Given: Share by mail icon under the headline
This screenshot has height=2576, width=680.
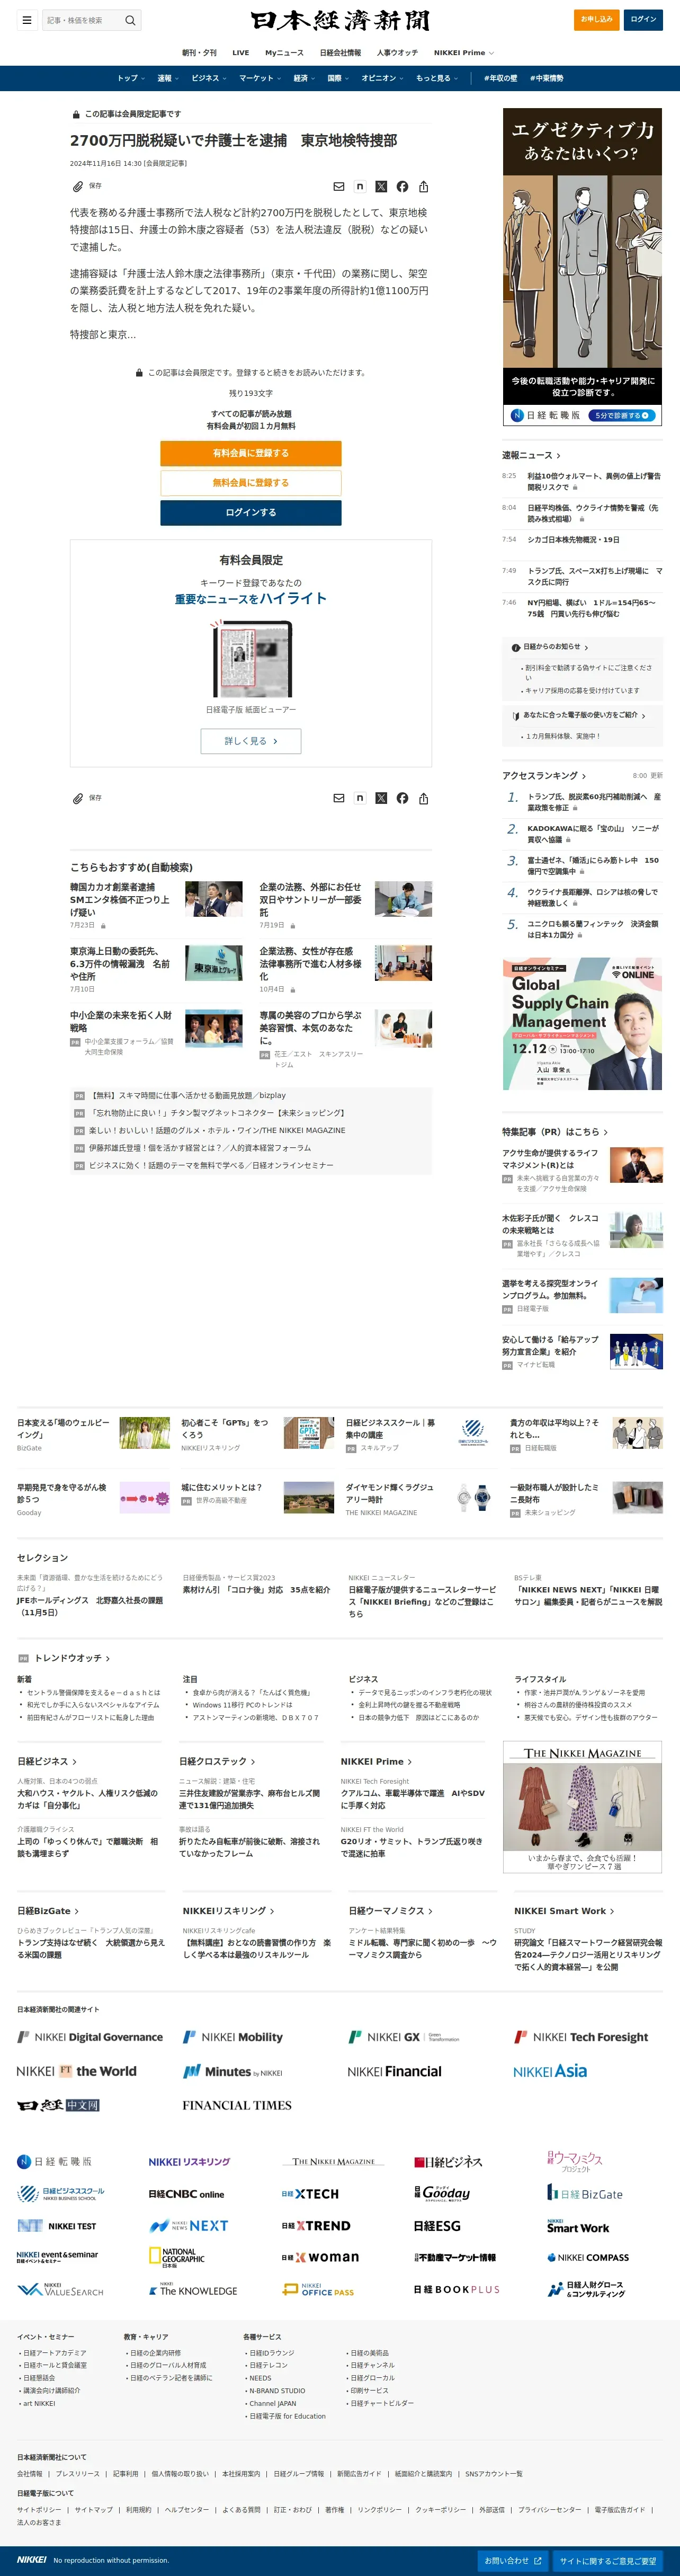Looking at the screenshot, I should coord(339,187).
